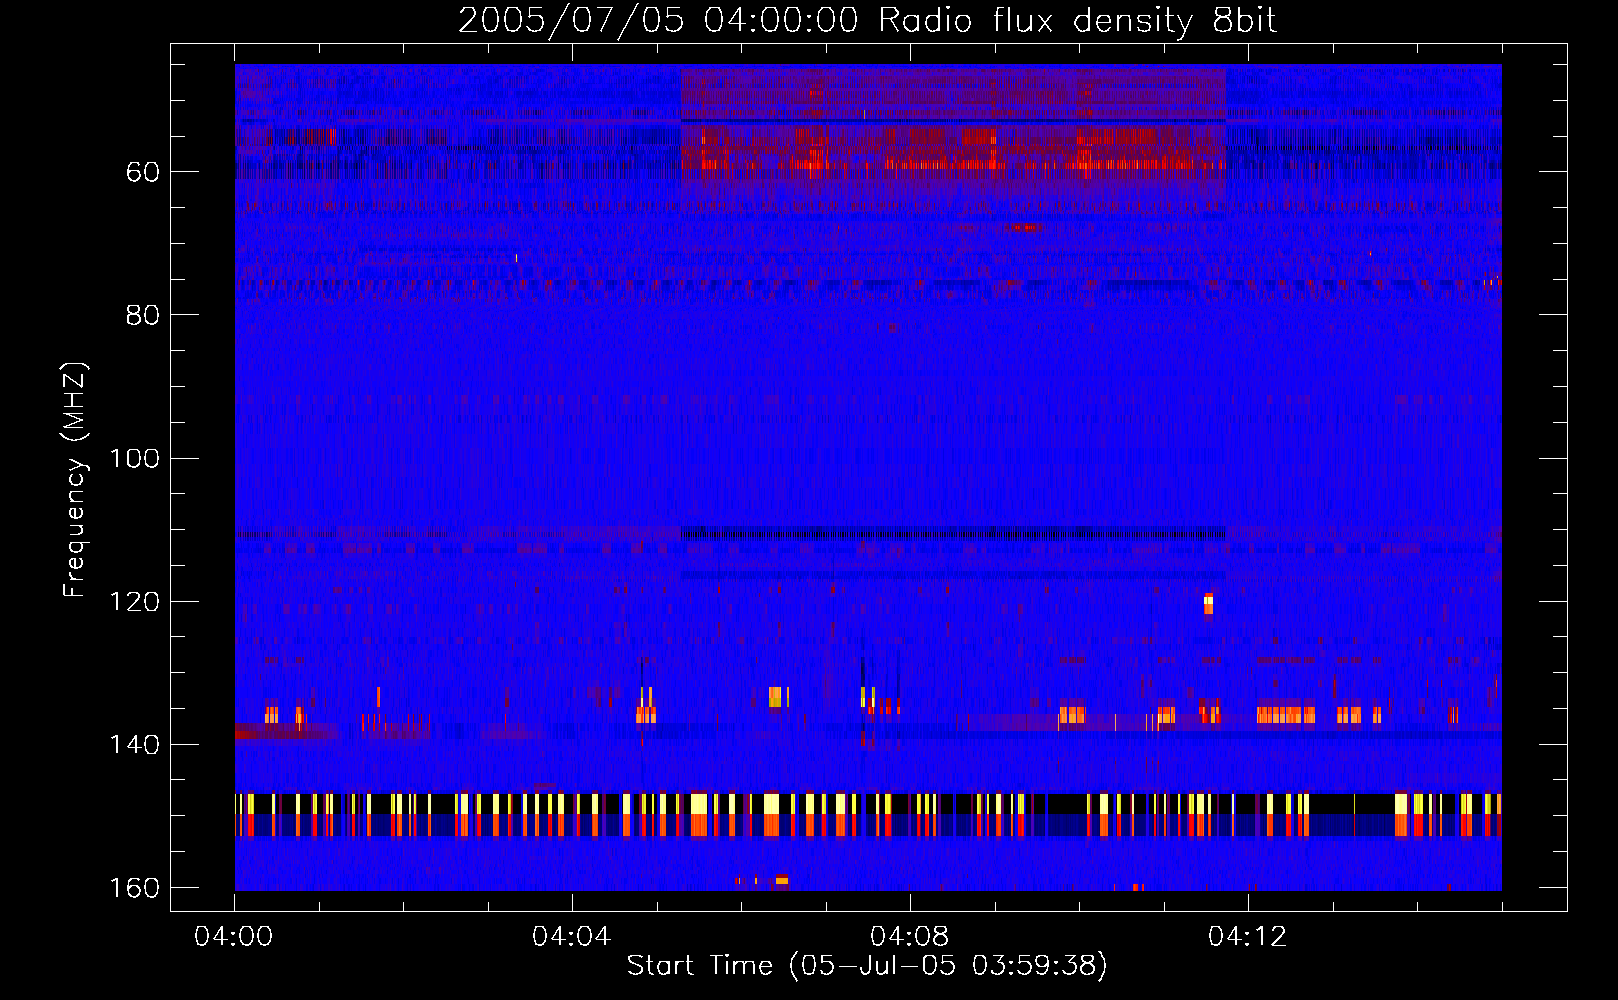Click the 'Start Time (05-Jul-05 03:59:38)' axis label
1618x1000 pixels.
[867, 966]
